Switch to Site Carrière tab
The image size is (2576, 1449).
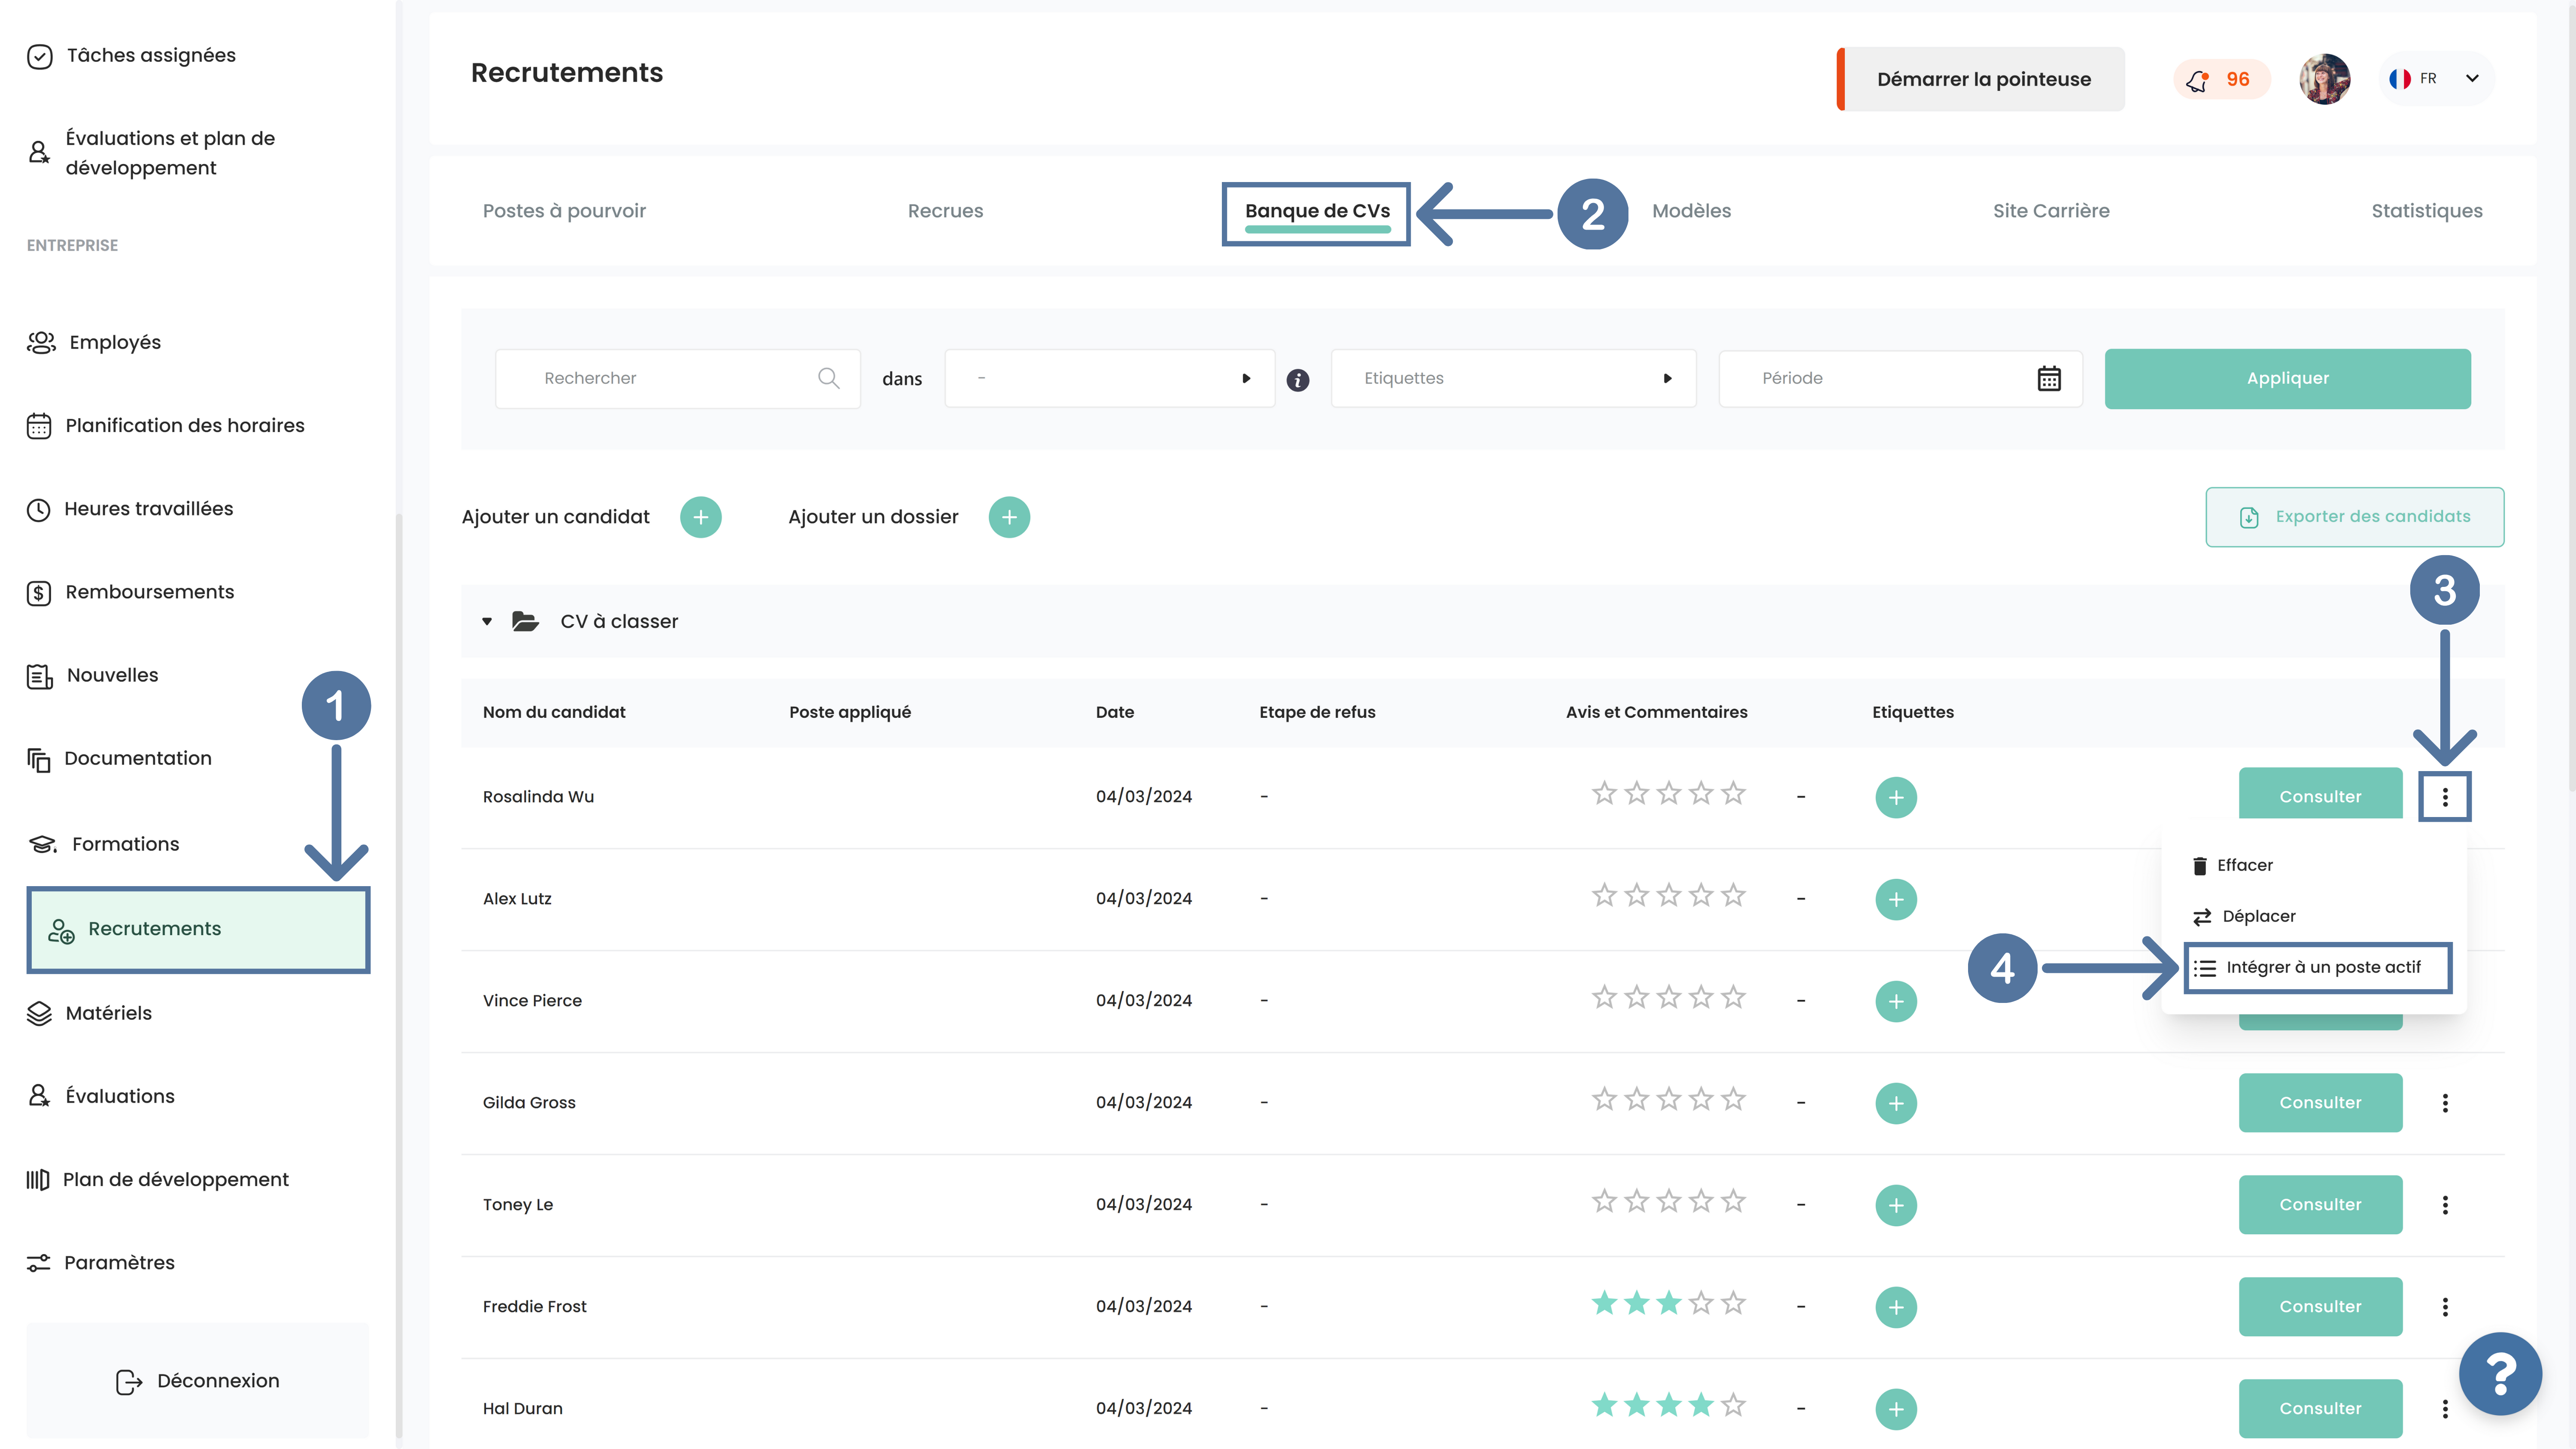pos(2051,211)
